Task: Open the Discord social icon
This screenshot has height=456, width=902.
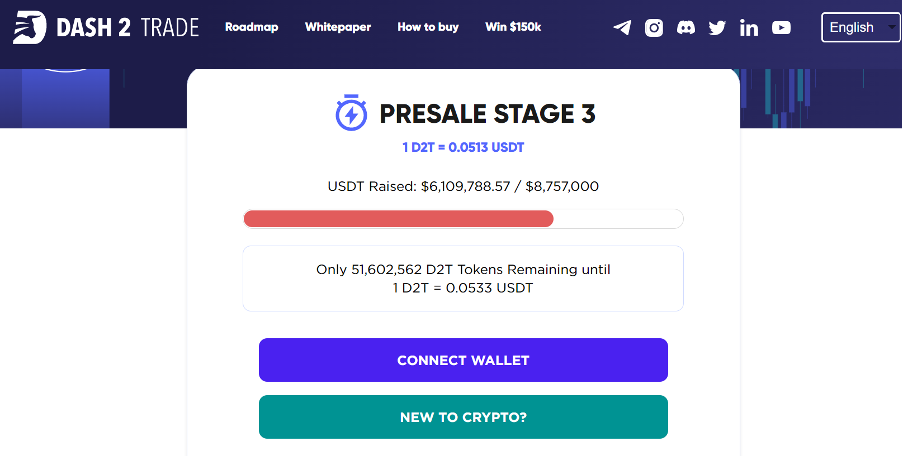Action: [686, 27]
